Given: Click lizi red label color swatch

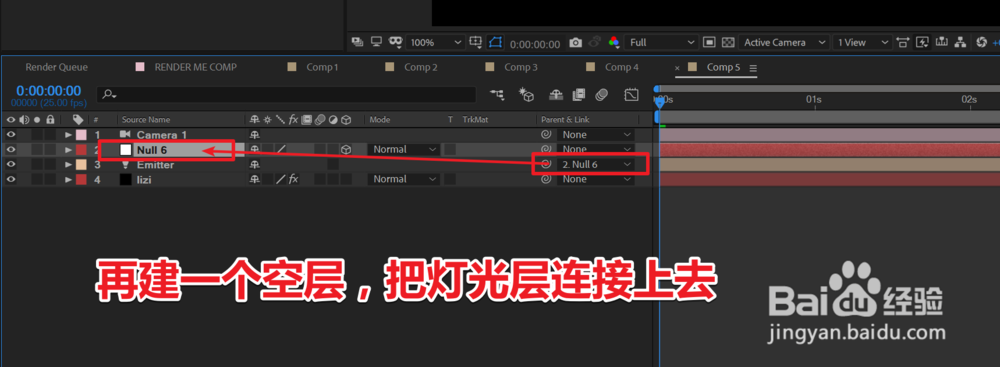Looking at the screenshot, I should click(81, 179).
